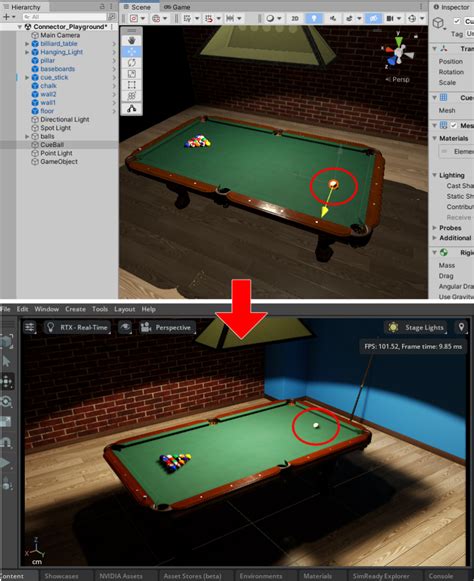Viewport: 474px width, 581px height.
Task: Toggle 2D view mode in Scene
Action: (295, 18)
